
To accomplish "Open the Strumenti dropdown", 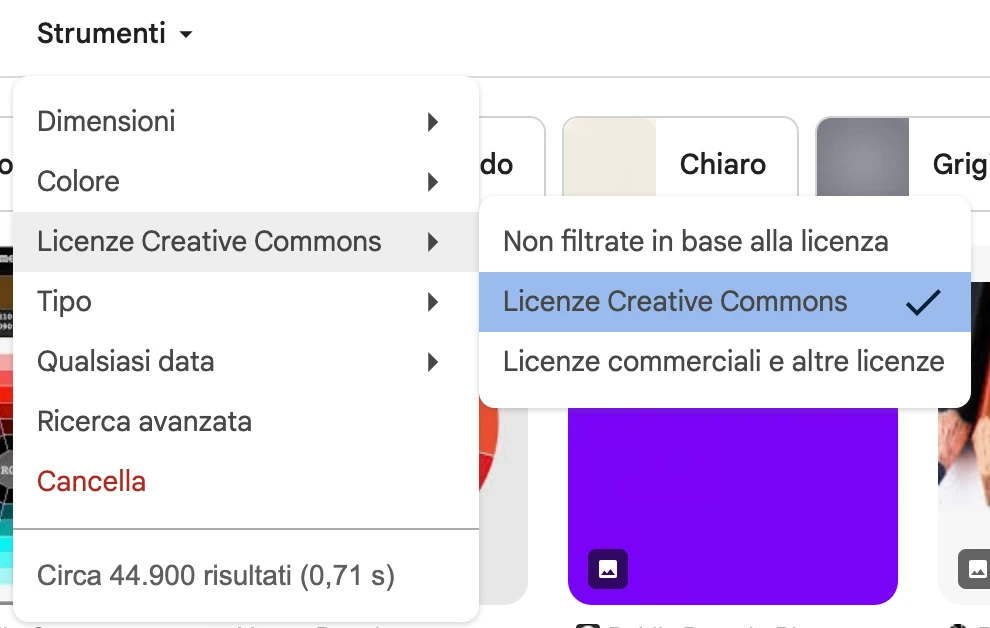I will click(114, 33).
